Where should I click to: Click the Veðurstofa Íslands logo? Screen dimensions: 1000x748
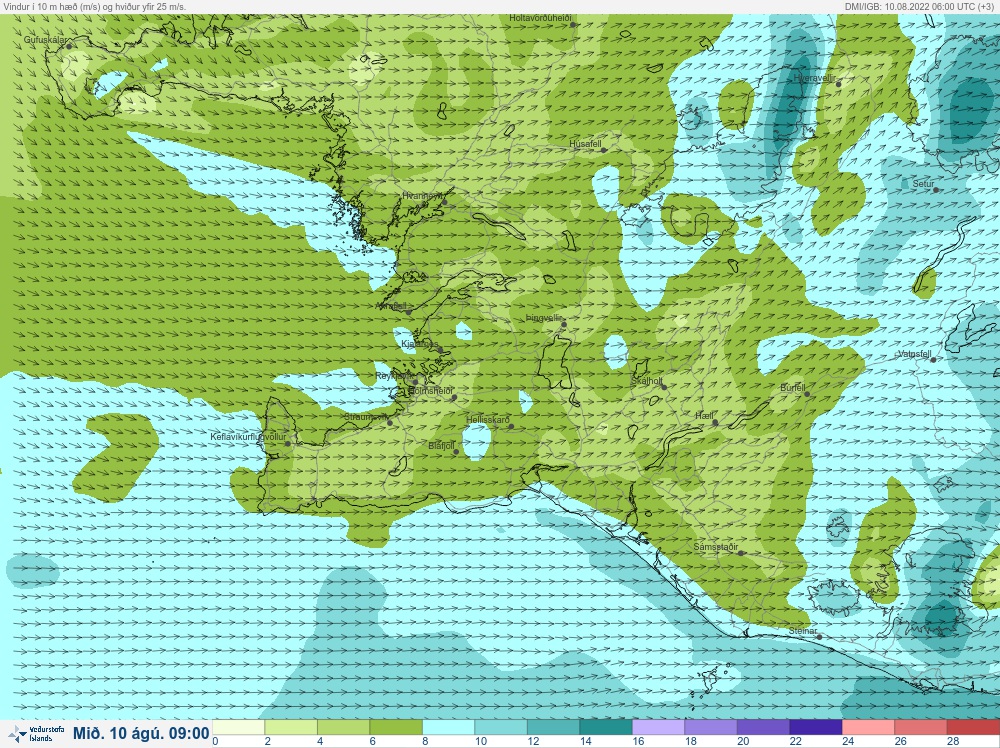click(36, 733)
